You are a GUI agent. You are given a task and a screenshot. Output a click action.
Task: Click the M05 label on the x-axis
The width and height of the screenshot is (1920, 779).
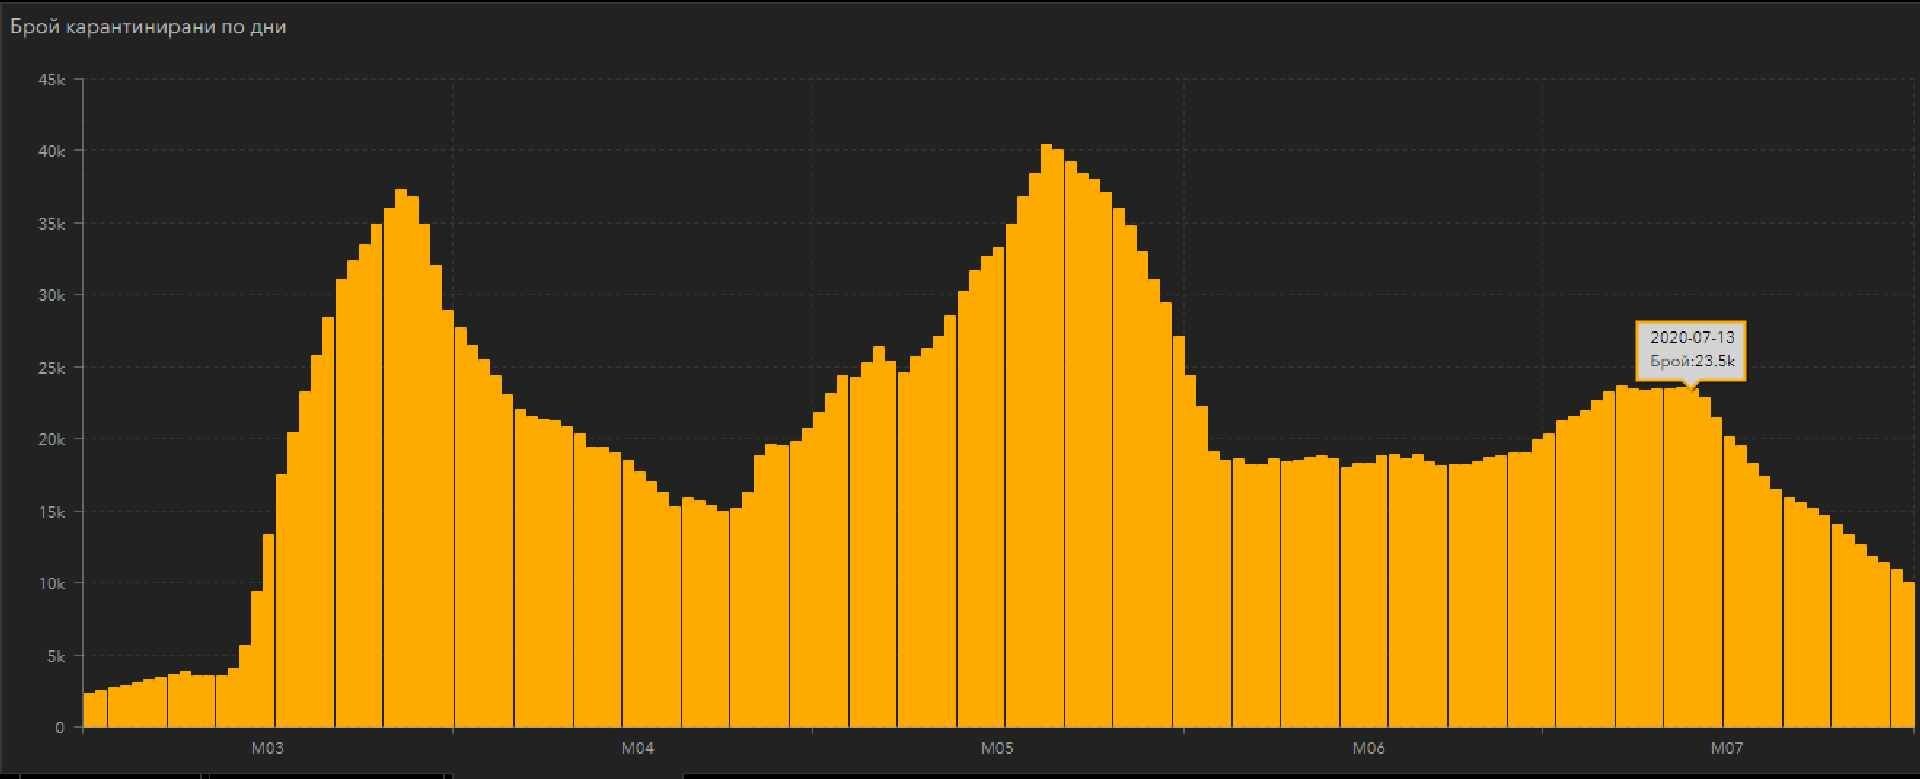pyautogui.click(x=997, y=748)
